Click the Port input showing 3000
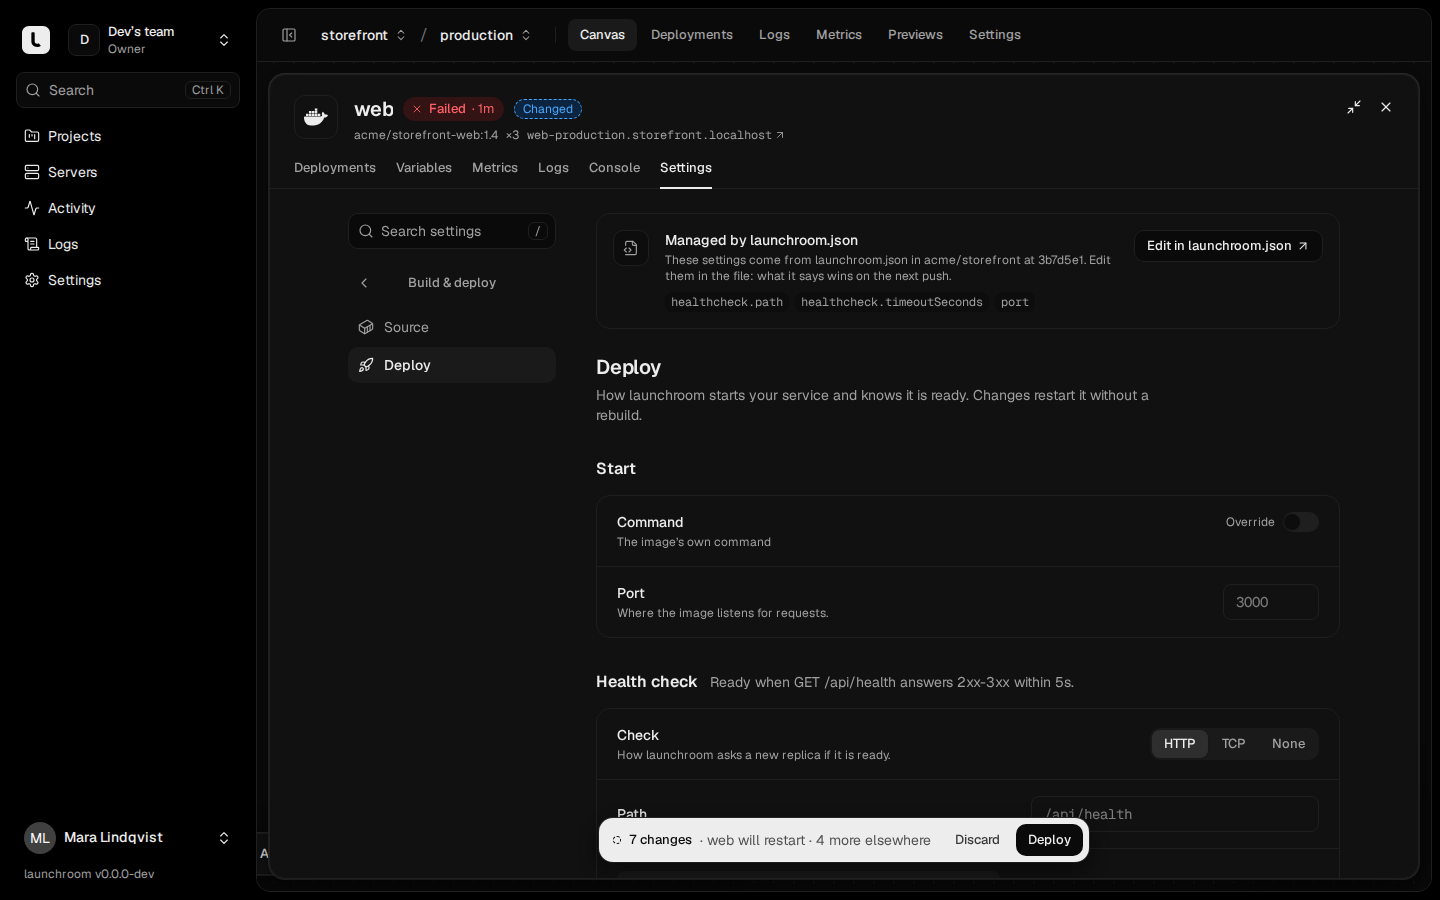 click(1271, 602)
